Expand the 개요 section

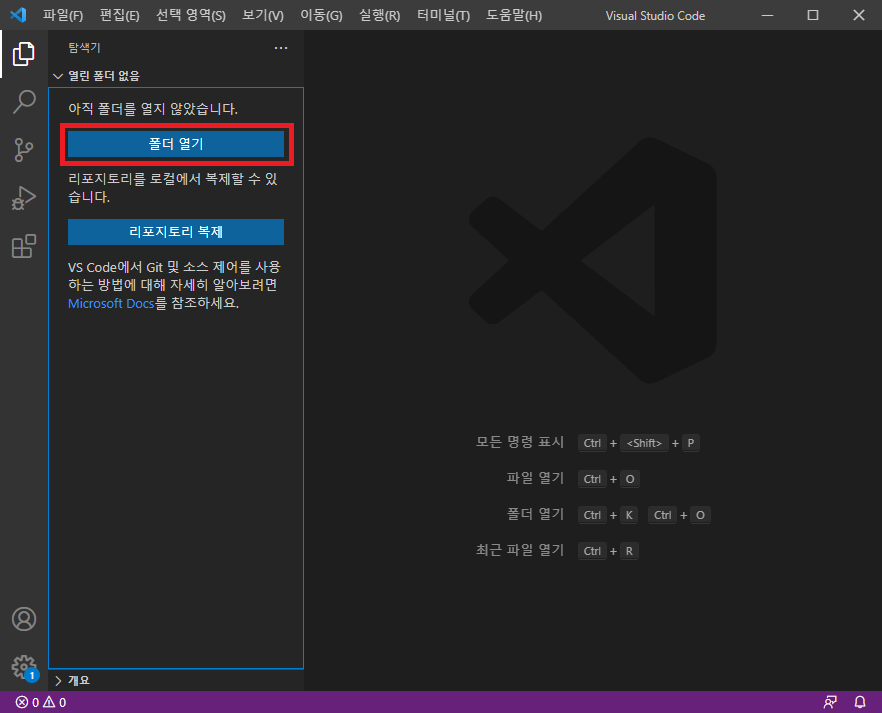coord(73,680)
